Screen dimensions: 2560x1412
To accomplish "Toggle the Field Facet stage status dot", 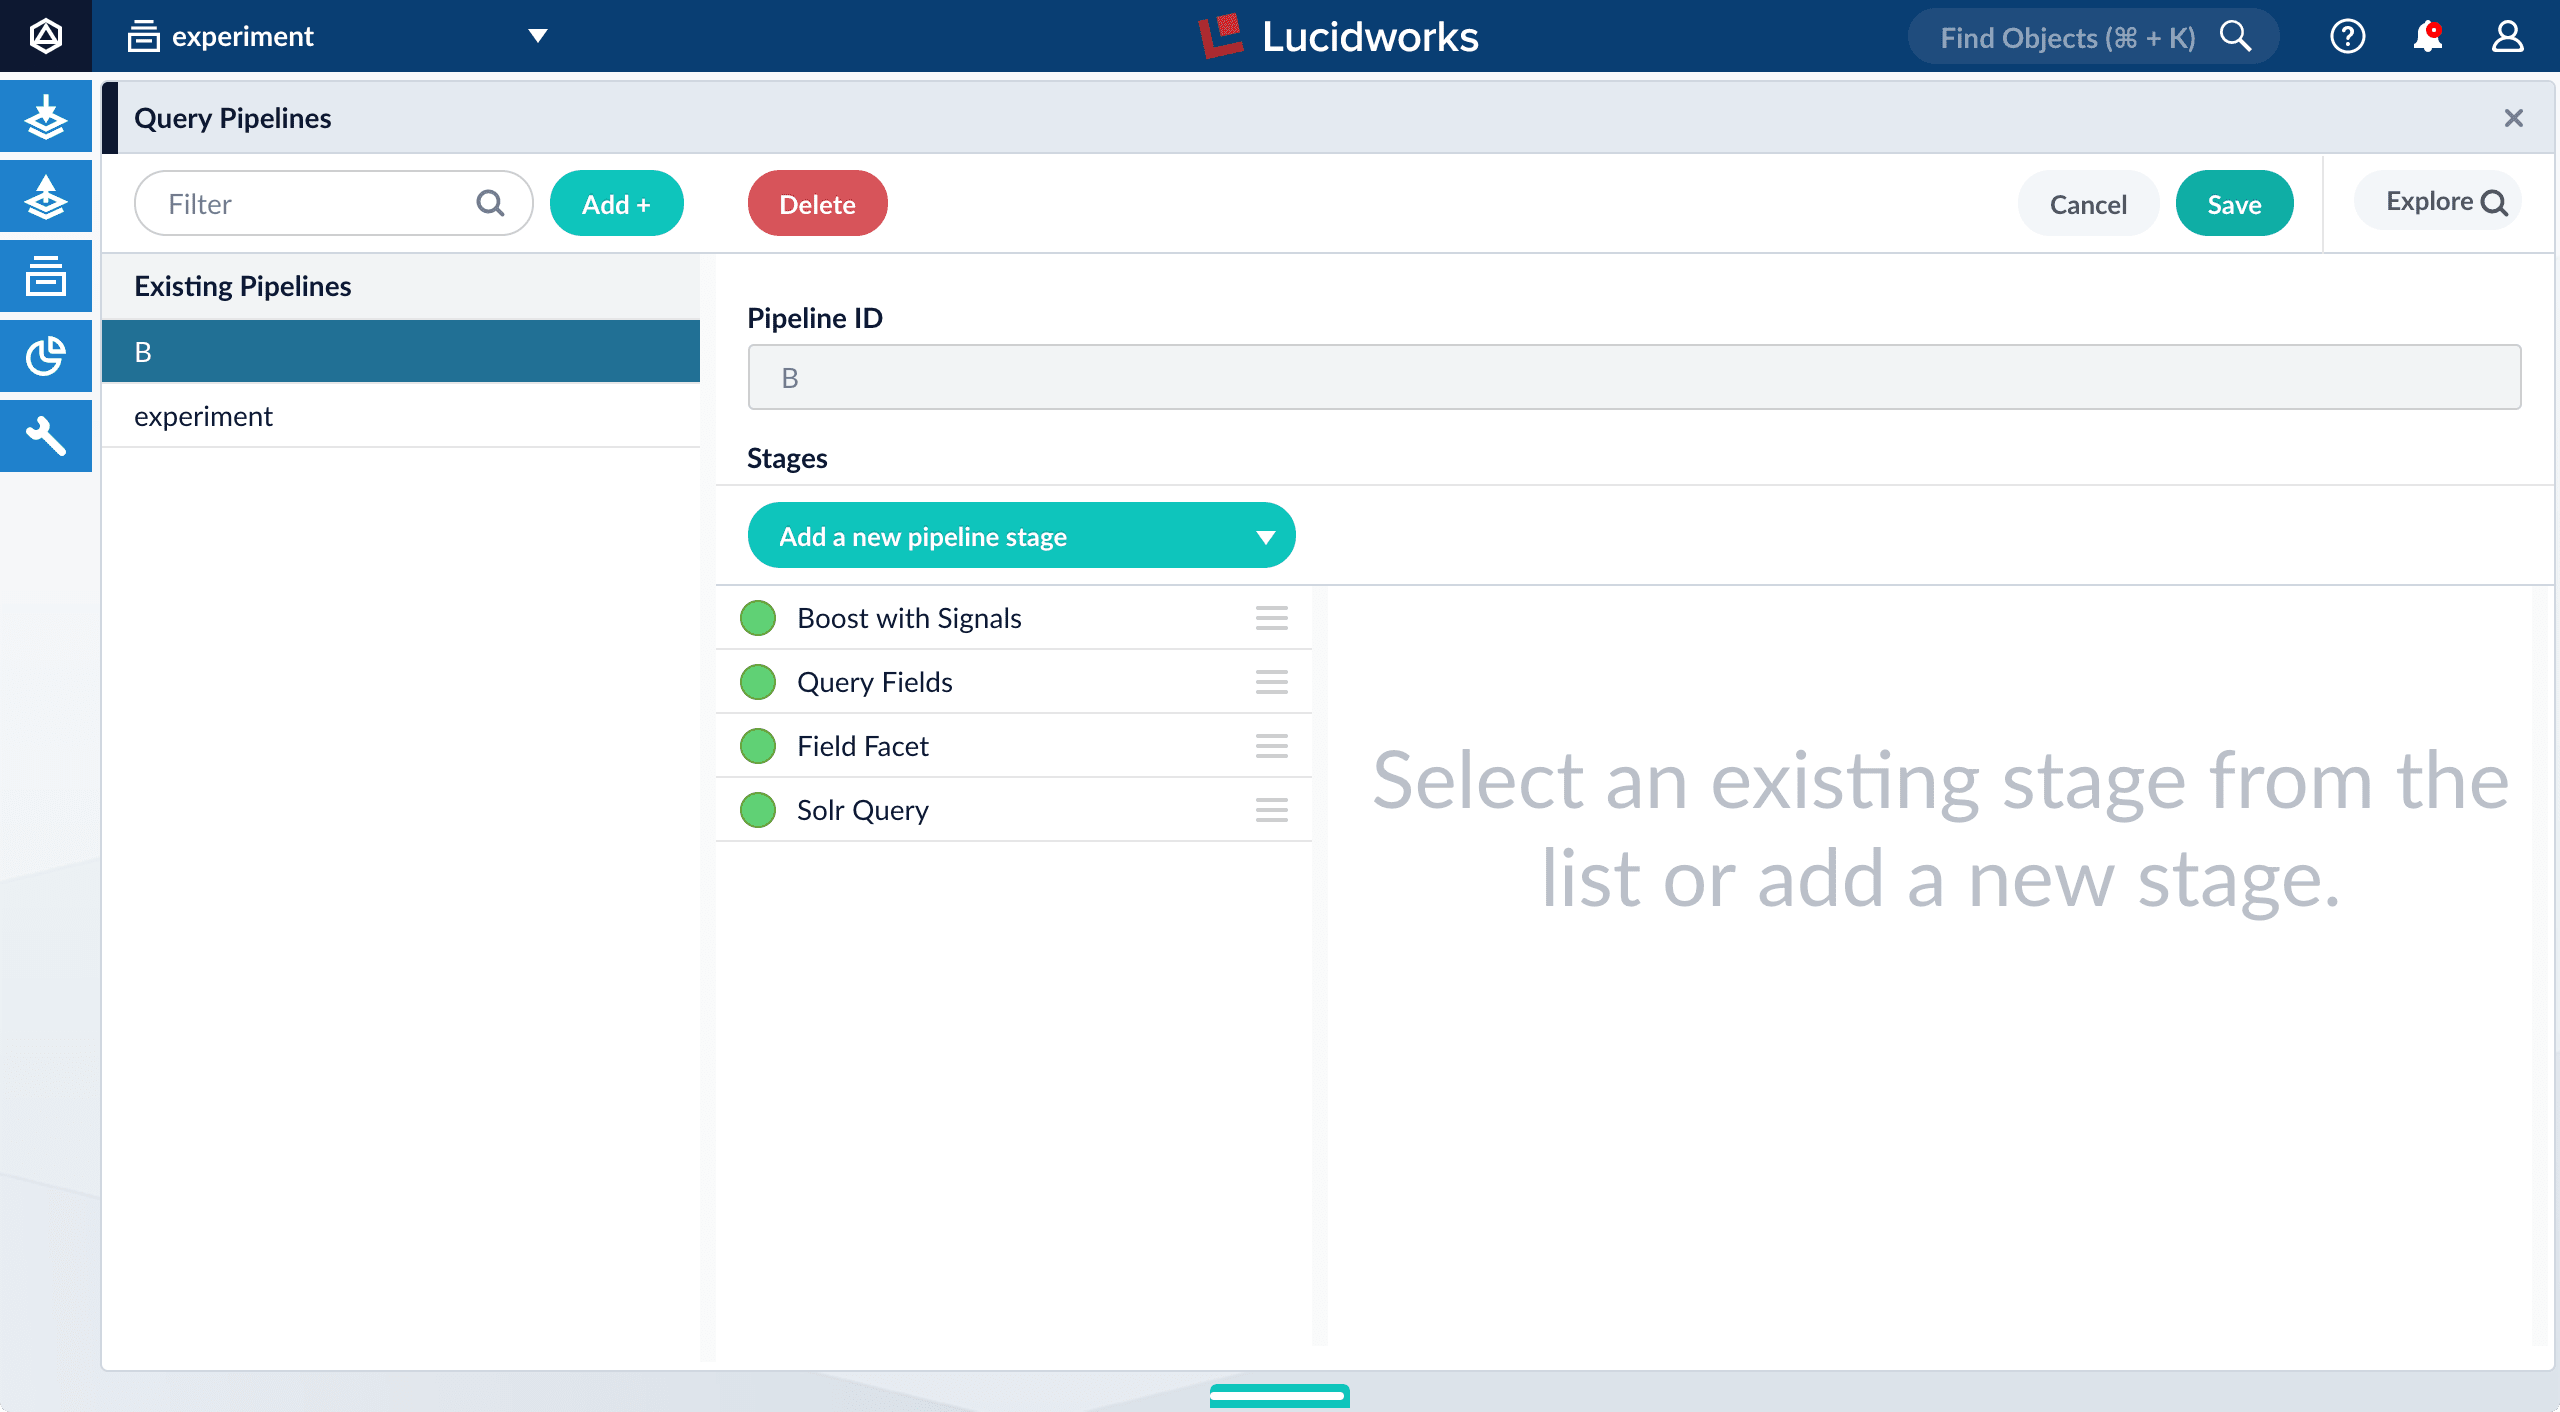I will point(758,746).
